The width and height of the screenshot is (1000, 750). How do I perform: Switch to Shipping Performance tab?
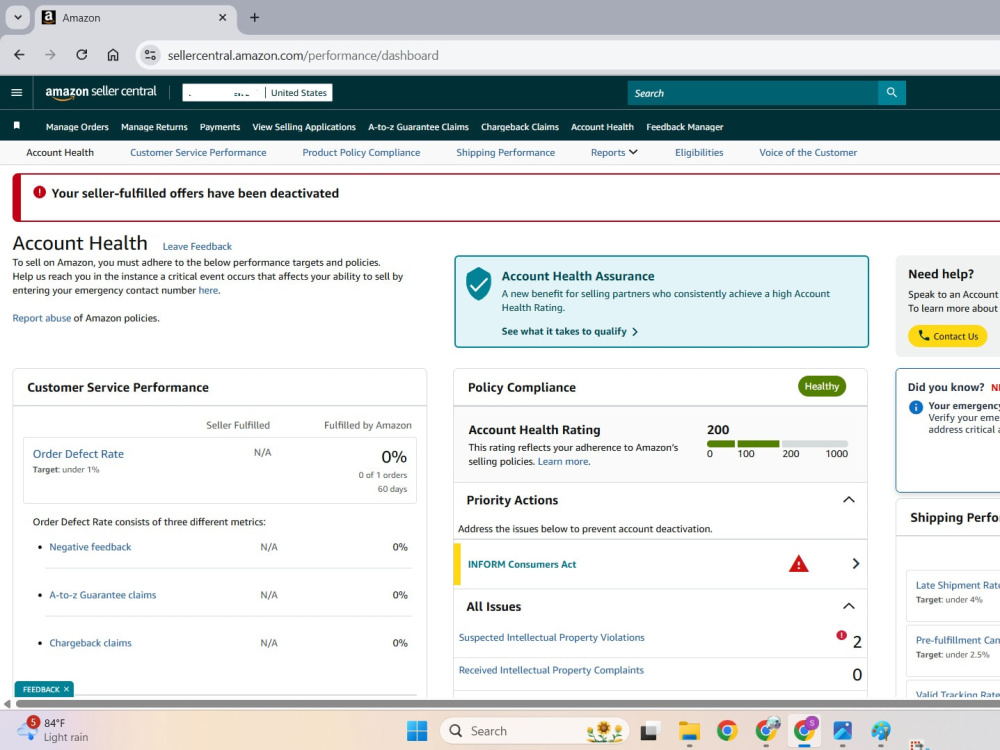coord(506,152)
